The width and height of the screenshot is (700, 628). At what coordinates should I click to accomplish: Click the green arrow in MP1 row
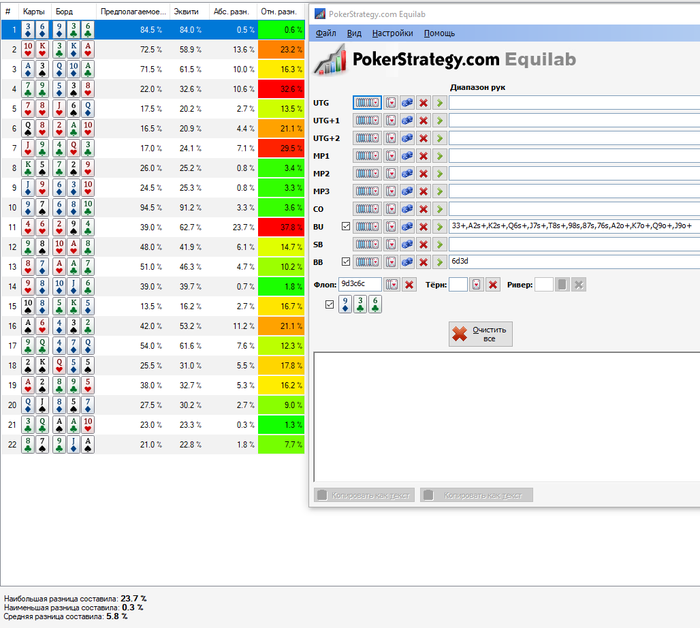tap(439, 156)
